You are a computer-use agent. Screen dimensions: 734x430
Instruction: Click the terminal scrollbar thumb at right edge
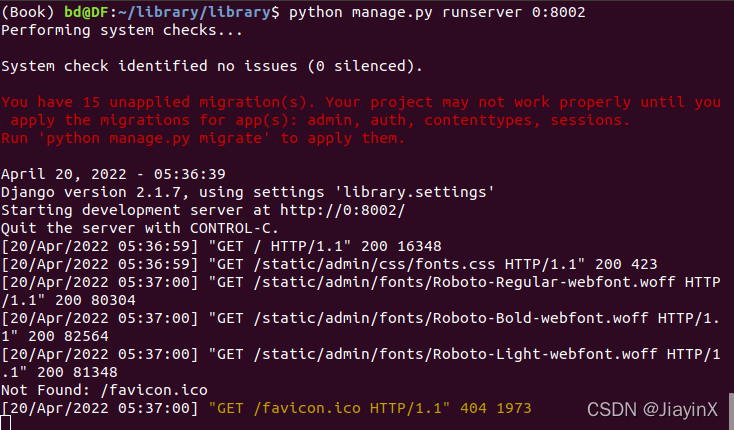point(731,411)
